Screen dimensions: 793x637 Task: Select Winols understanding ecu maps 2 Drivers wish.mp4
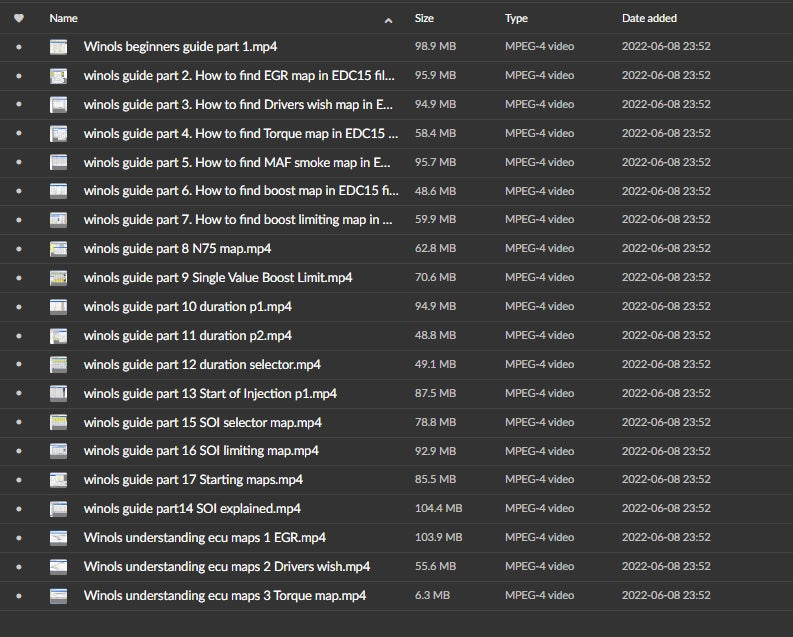tap(227, 567)
